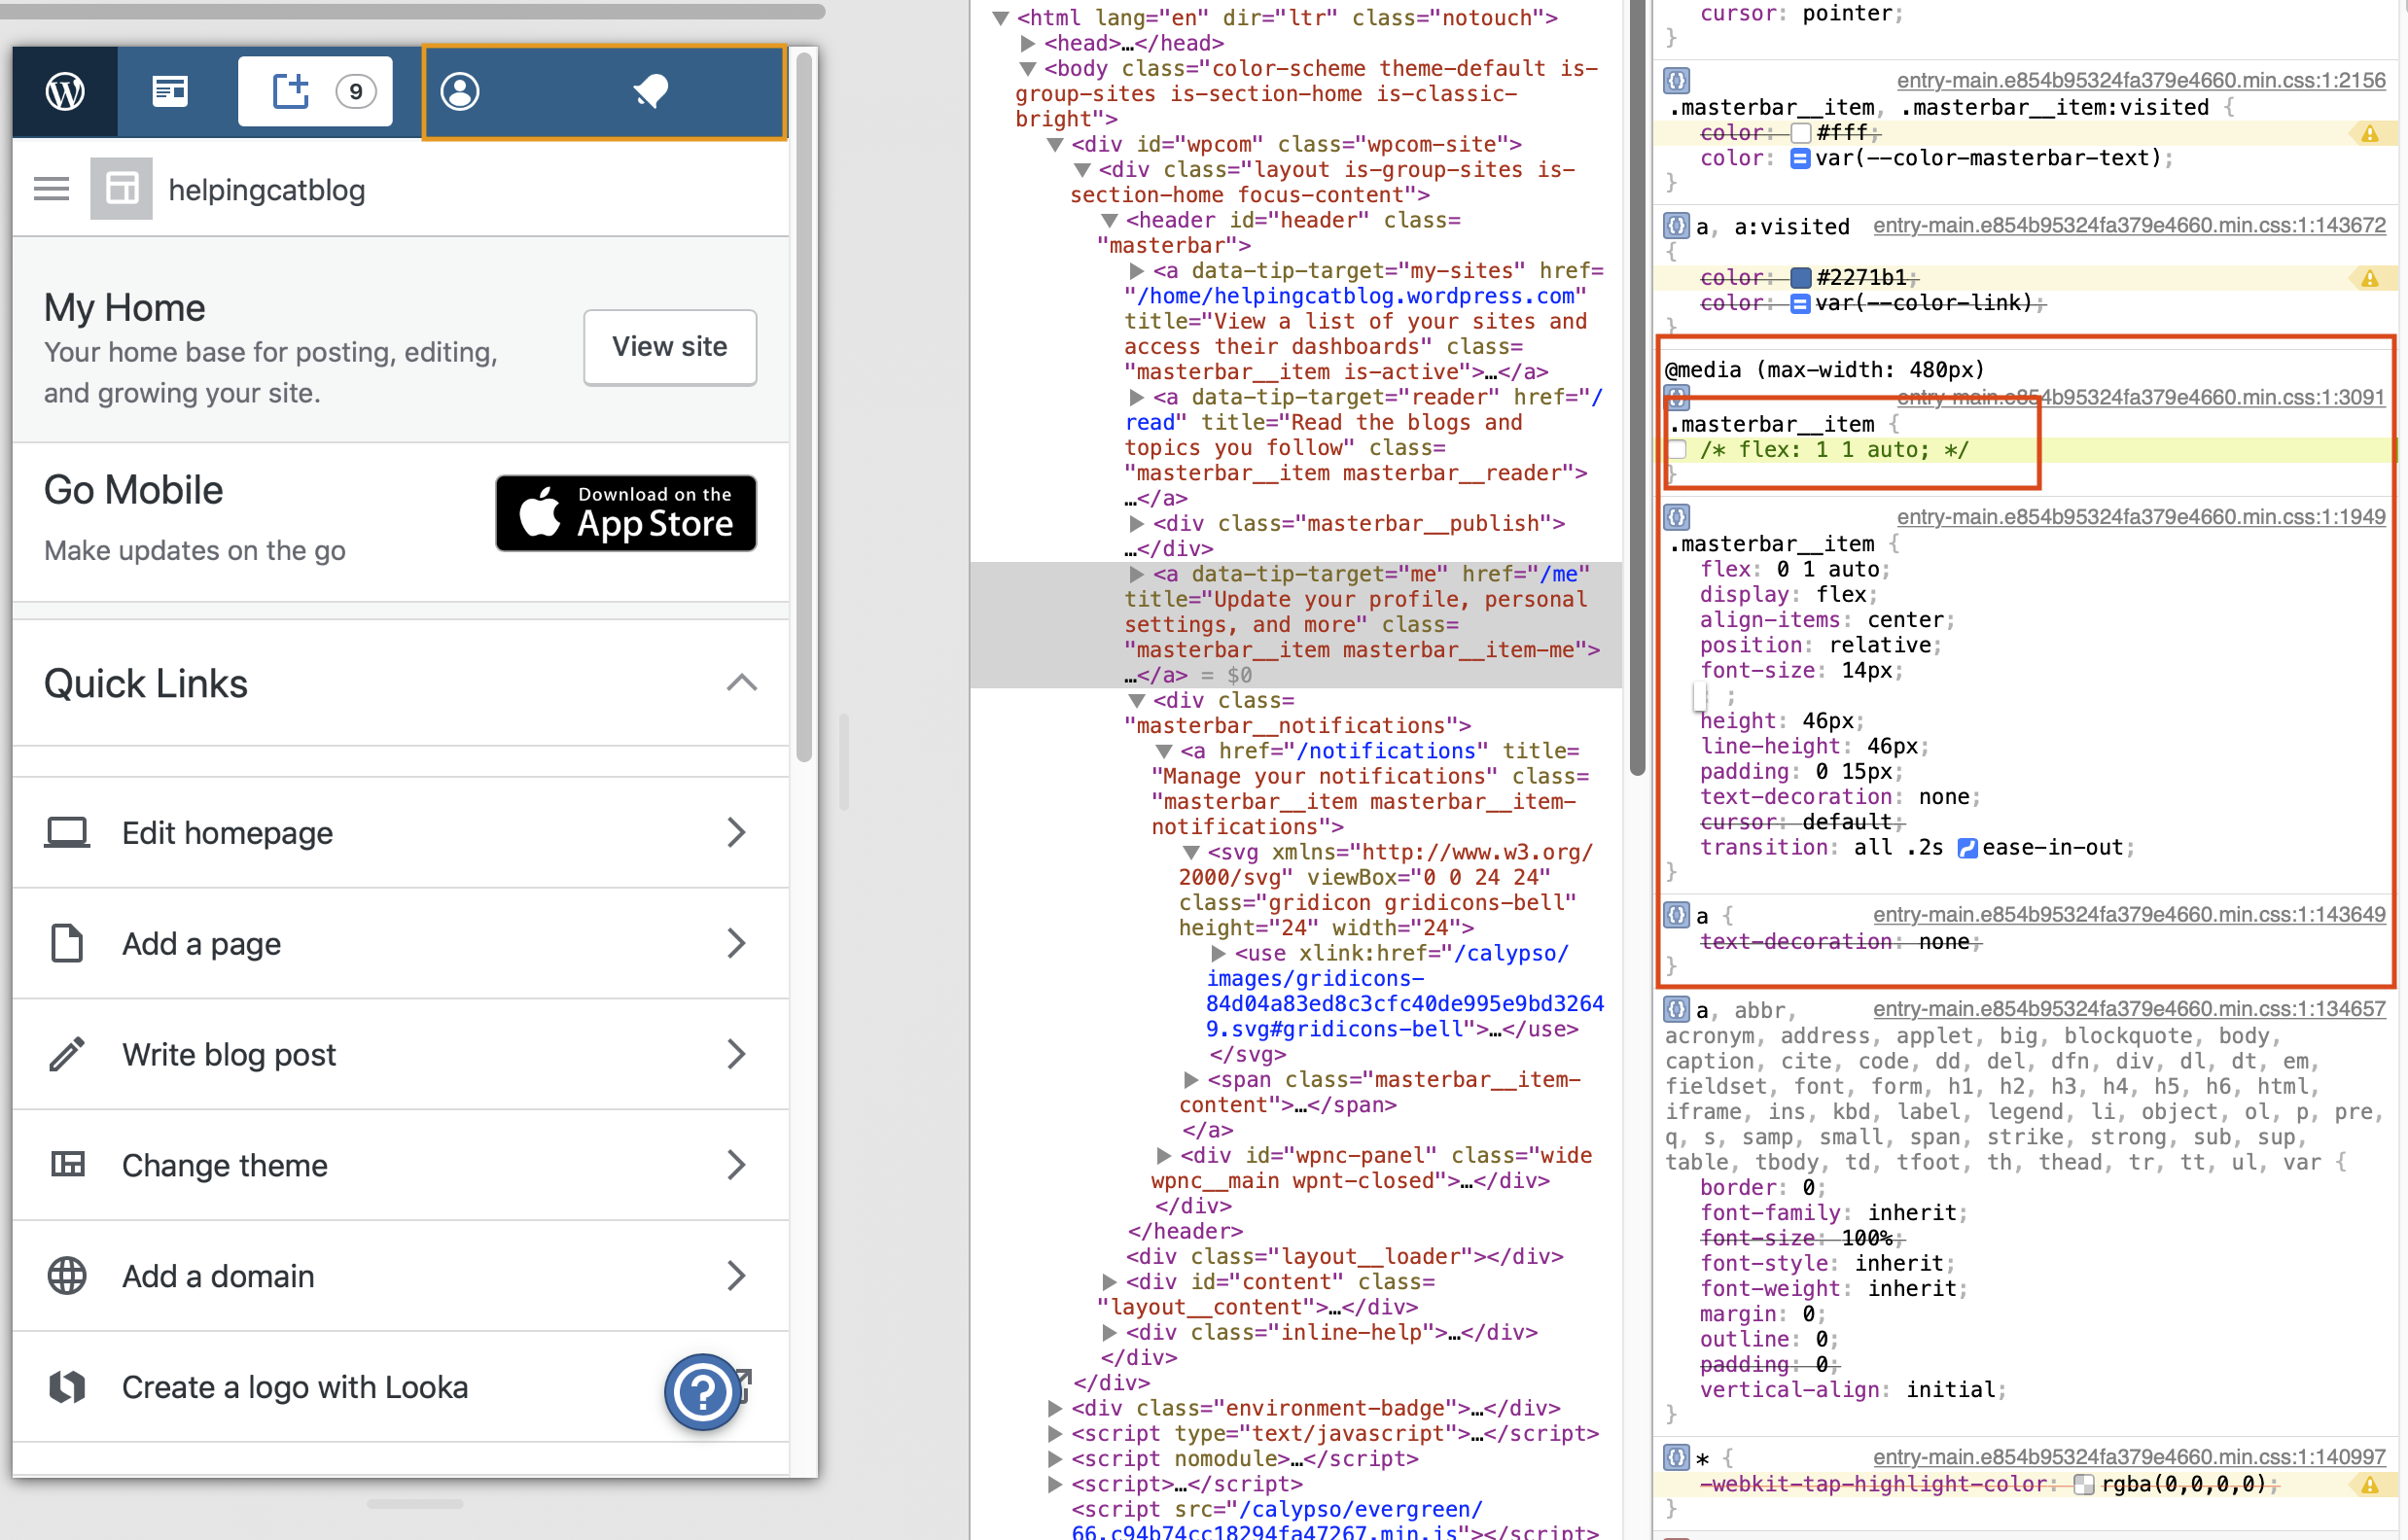Image resolution: width=2408 pixels, height=1540 pixels.
Task: Collapse the Quick Links section chevron
Action: pos(741,684)
